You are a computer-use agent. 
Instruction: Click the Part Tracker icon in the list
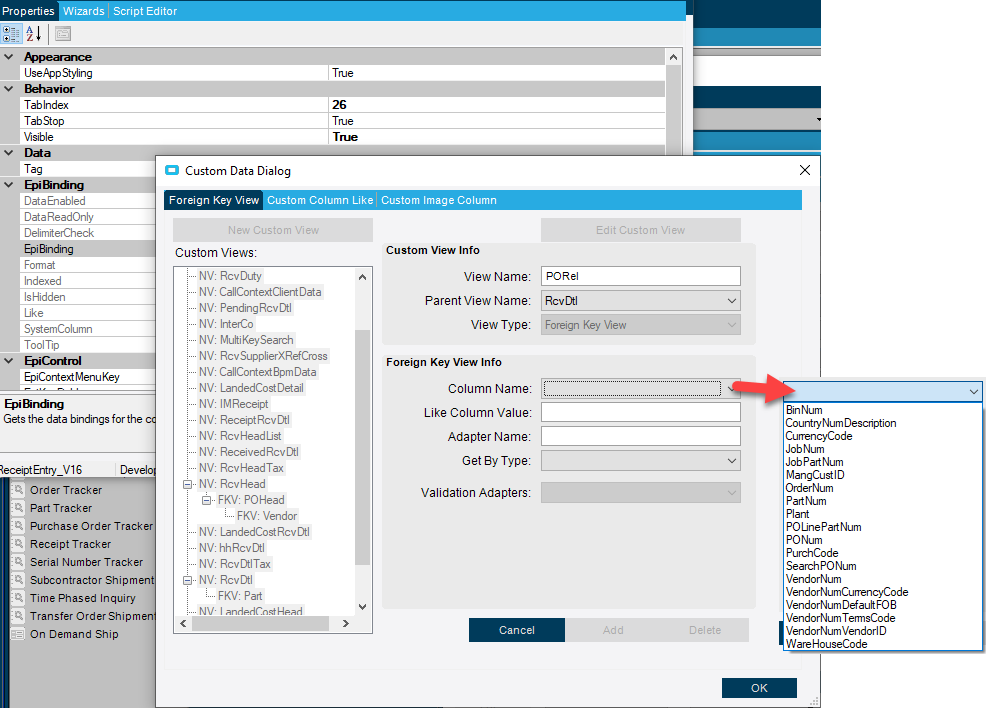click(18, 508)
